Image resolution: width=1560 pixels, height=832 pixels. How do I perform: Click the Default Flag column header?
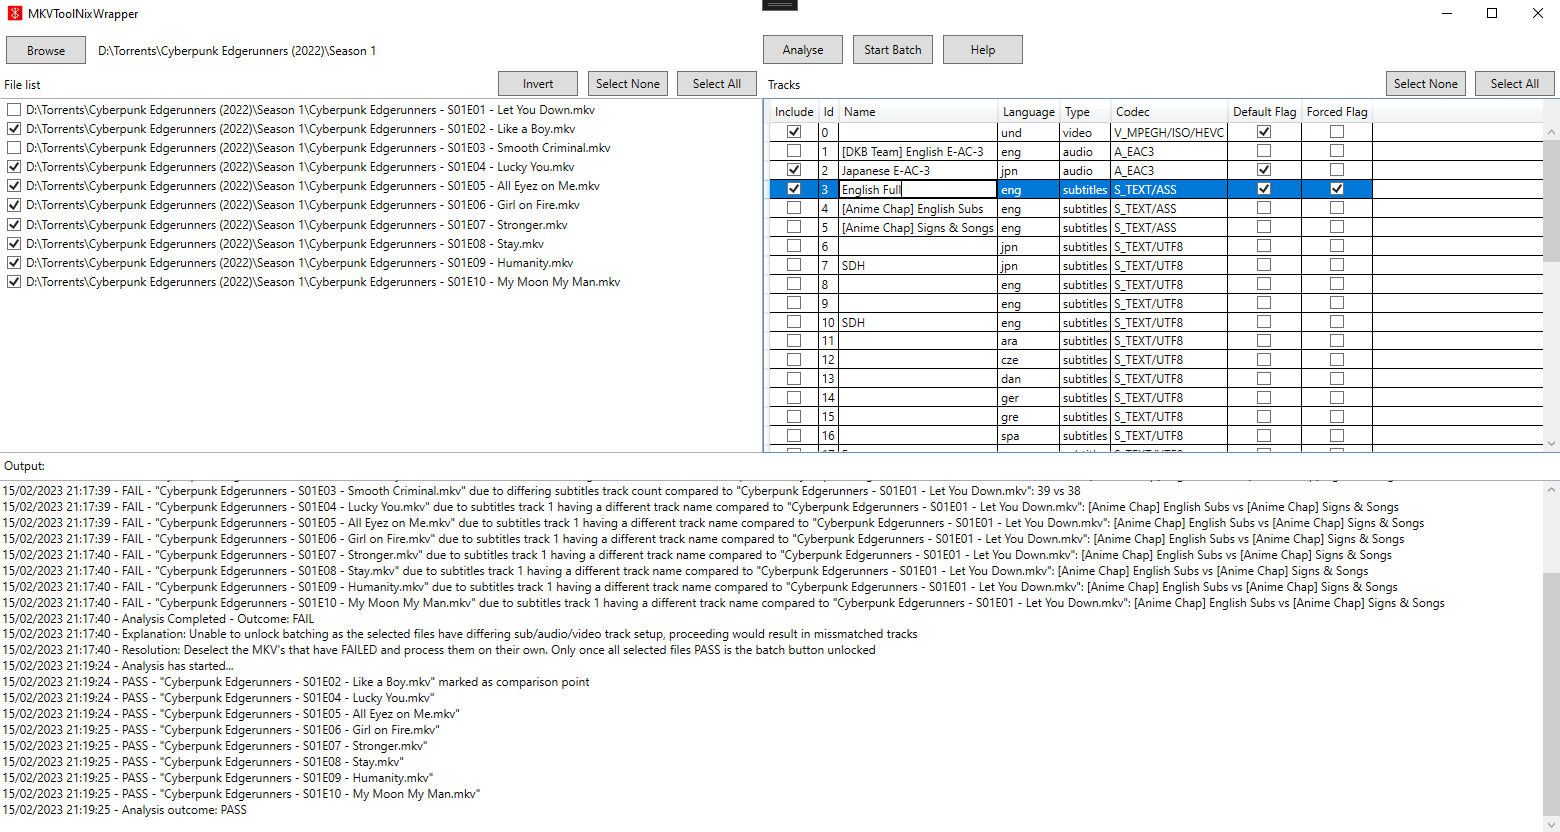pyautogui.click(x=1264, y=112)
